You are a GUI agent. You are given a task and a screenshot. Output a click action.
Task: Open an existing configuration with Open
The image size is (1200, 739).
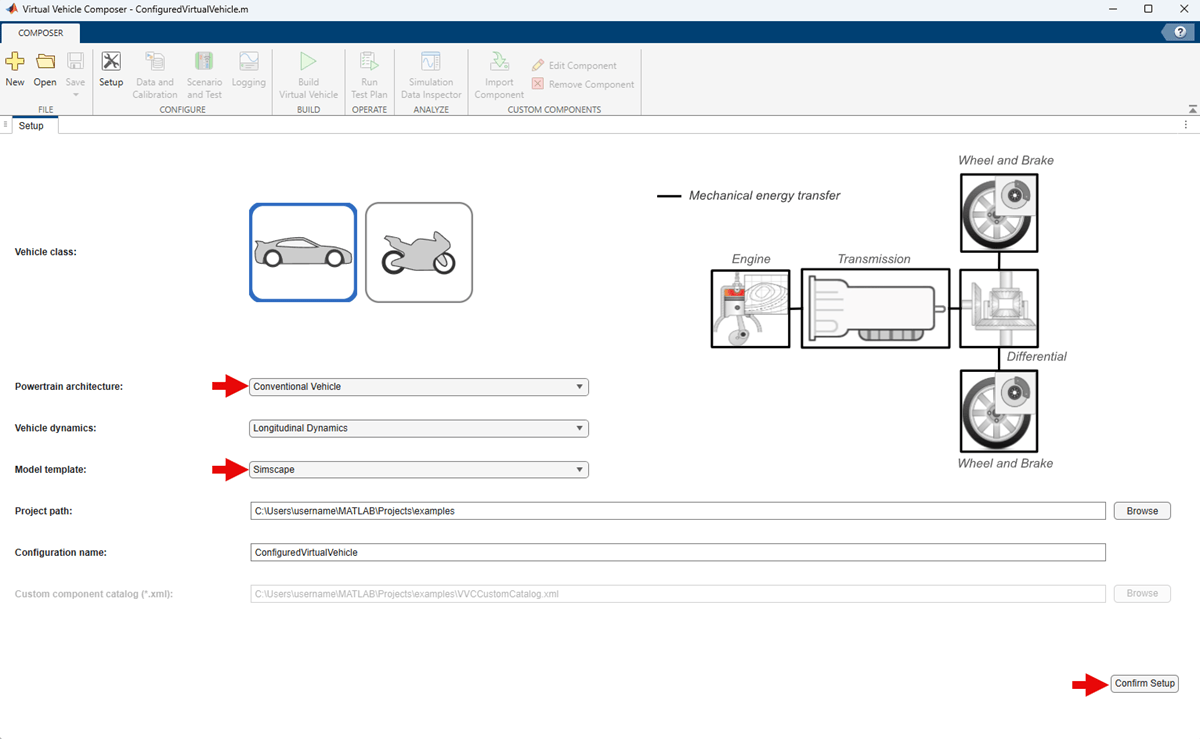pyautogui.click(x=45, y=70)
